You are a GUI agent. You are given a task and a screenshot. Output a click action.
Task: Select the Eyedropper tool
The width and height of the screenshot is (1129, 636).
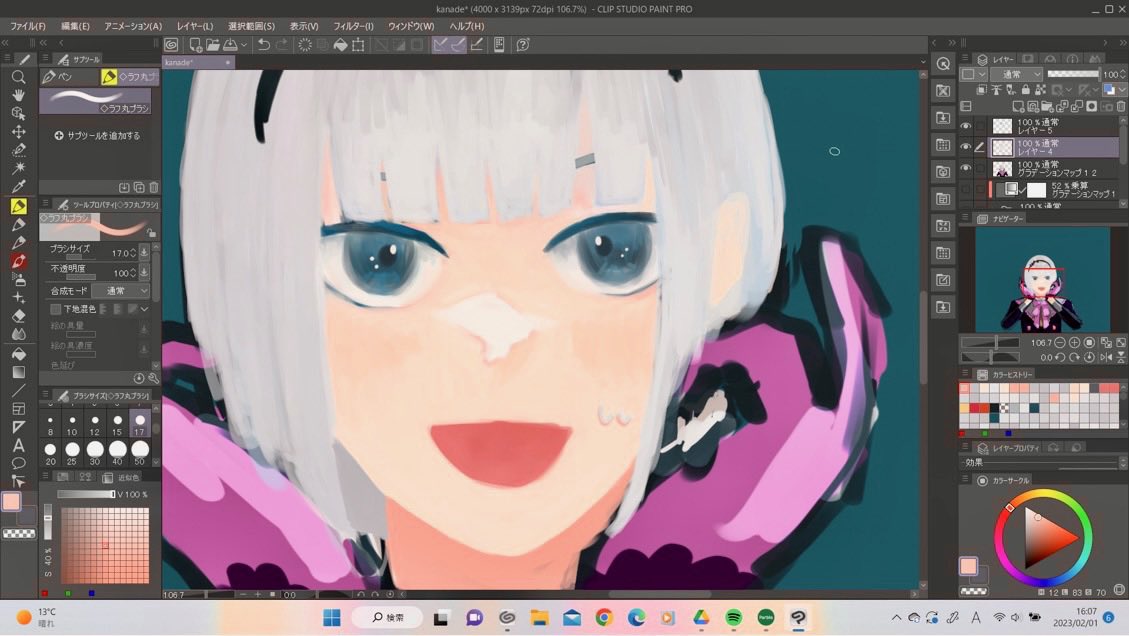[19, 187]
